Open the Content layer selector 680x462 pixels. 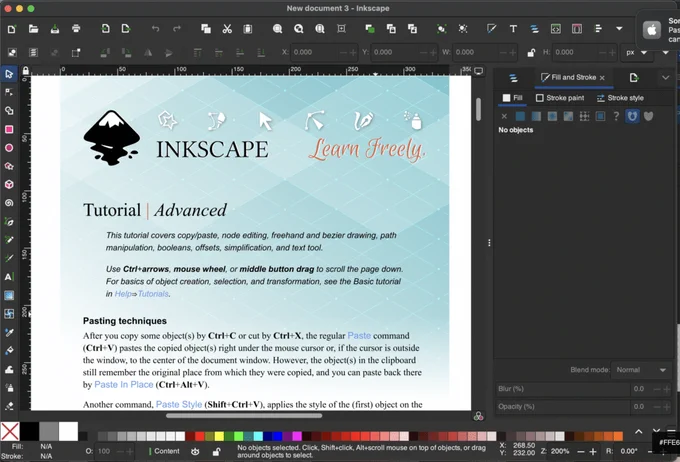(x=164, y=451)
